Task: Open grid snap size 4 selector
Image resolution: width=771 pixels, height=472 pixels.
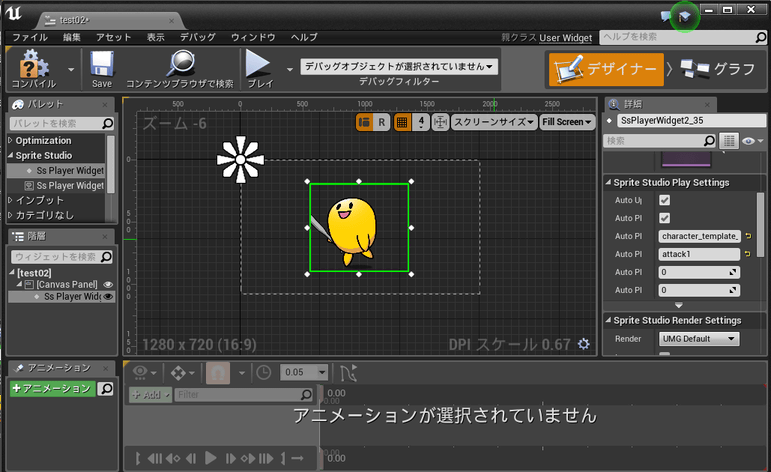Action: click(421, 122)
